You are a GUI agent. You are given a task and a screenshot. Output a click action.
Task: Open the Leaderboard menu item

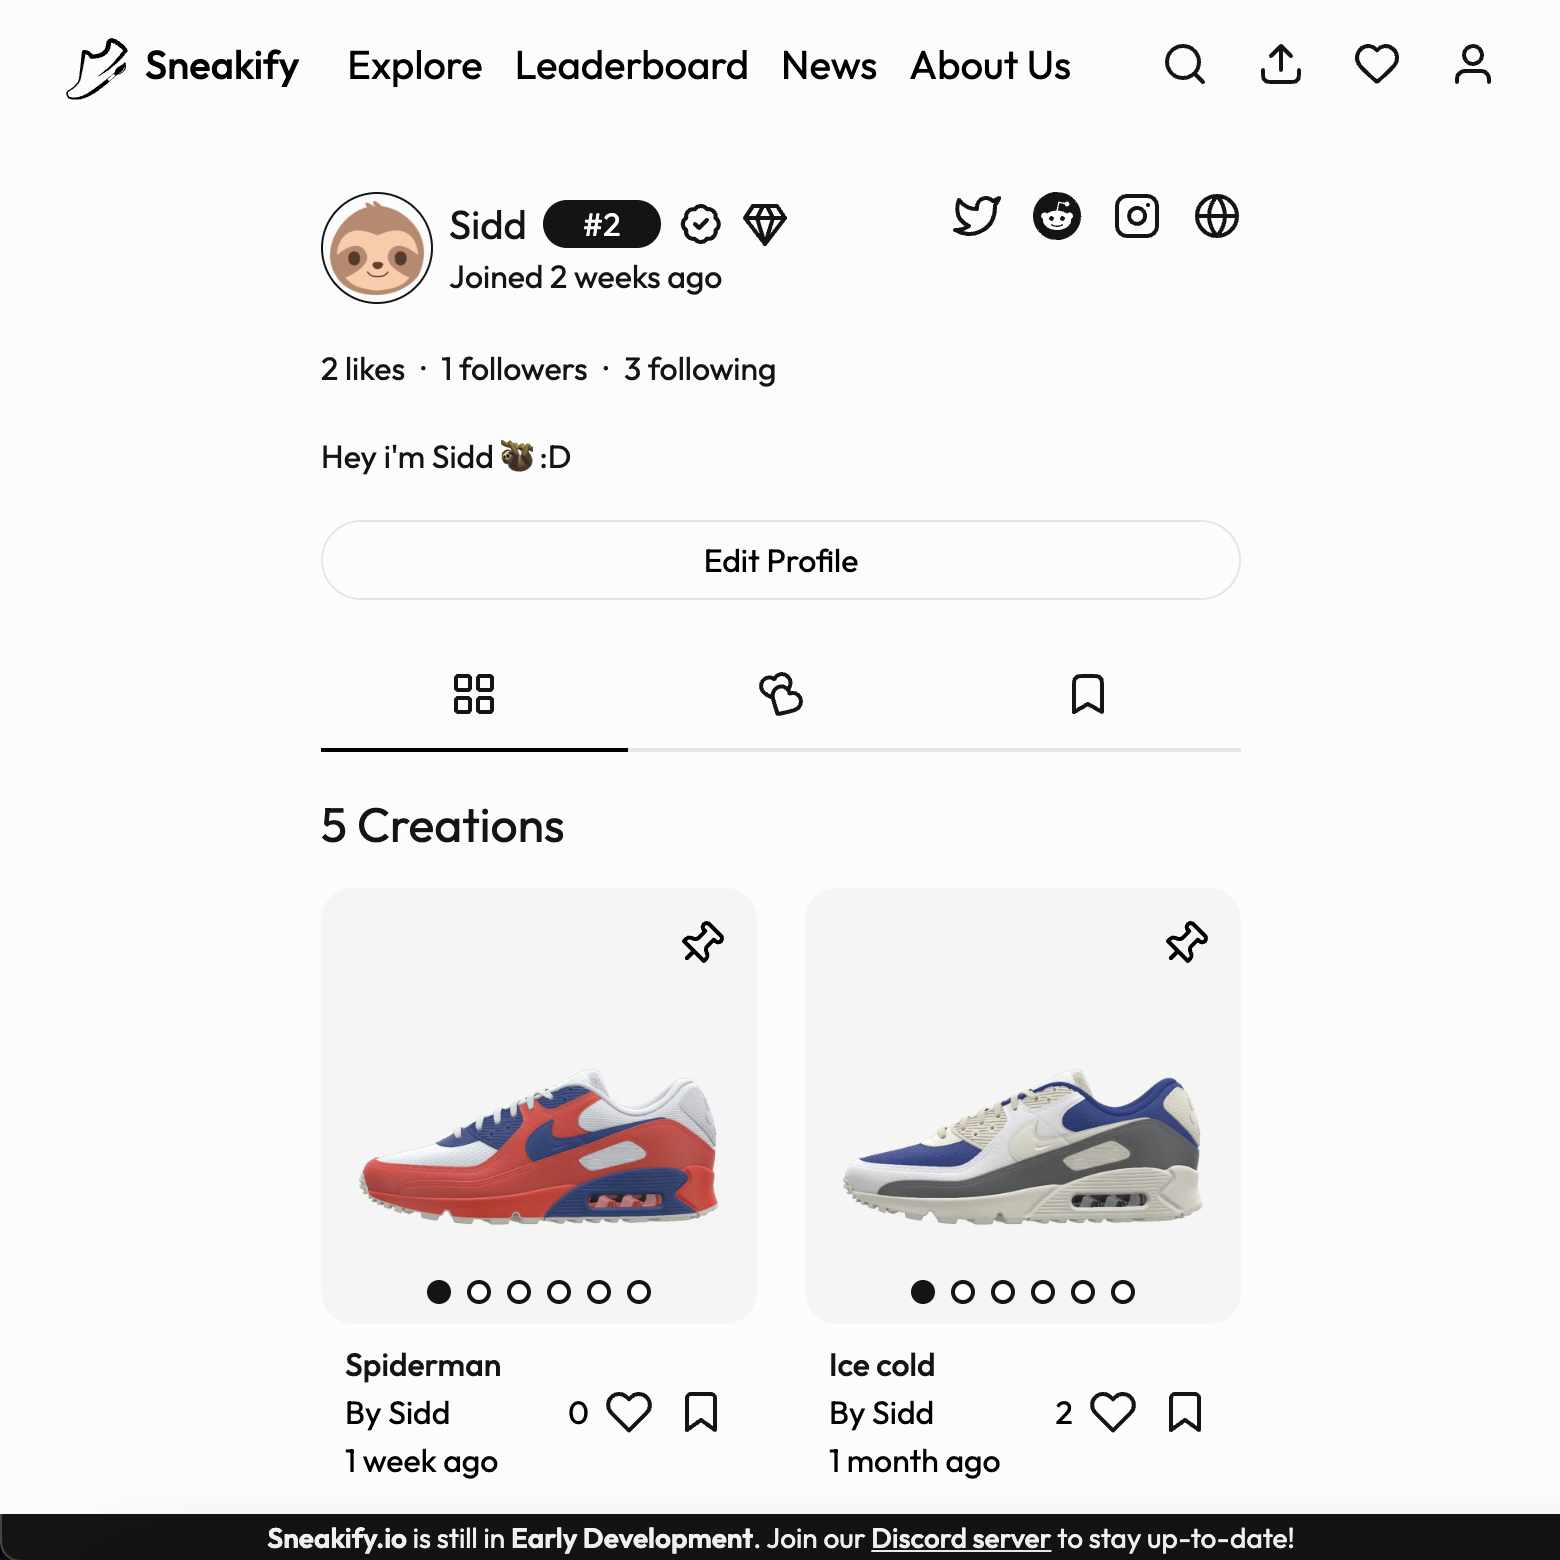click(x=632, y=66)
